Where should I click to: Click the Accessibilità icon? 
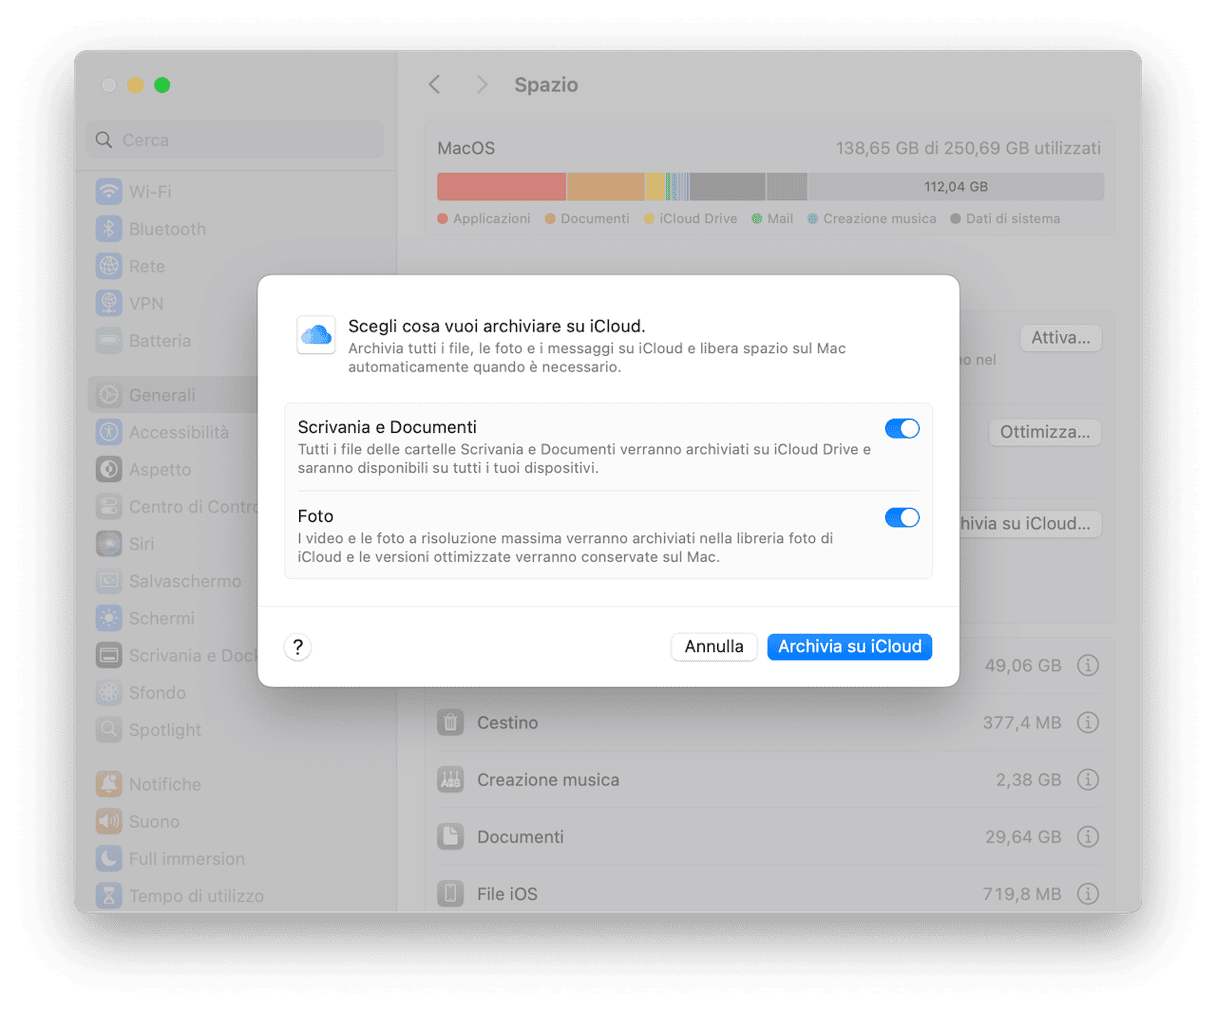109,432
